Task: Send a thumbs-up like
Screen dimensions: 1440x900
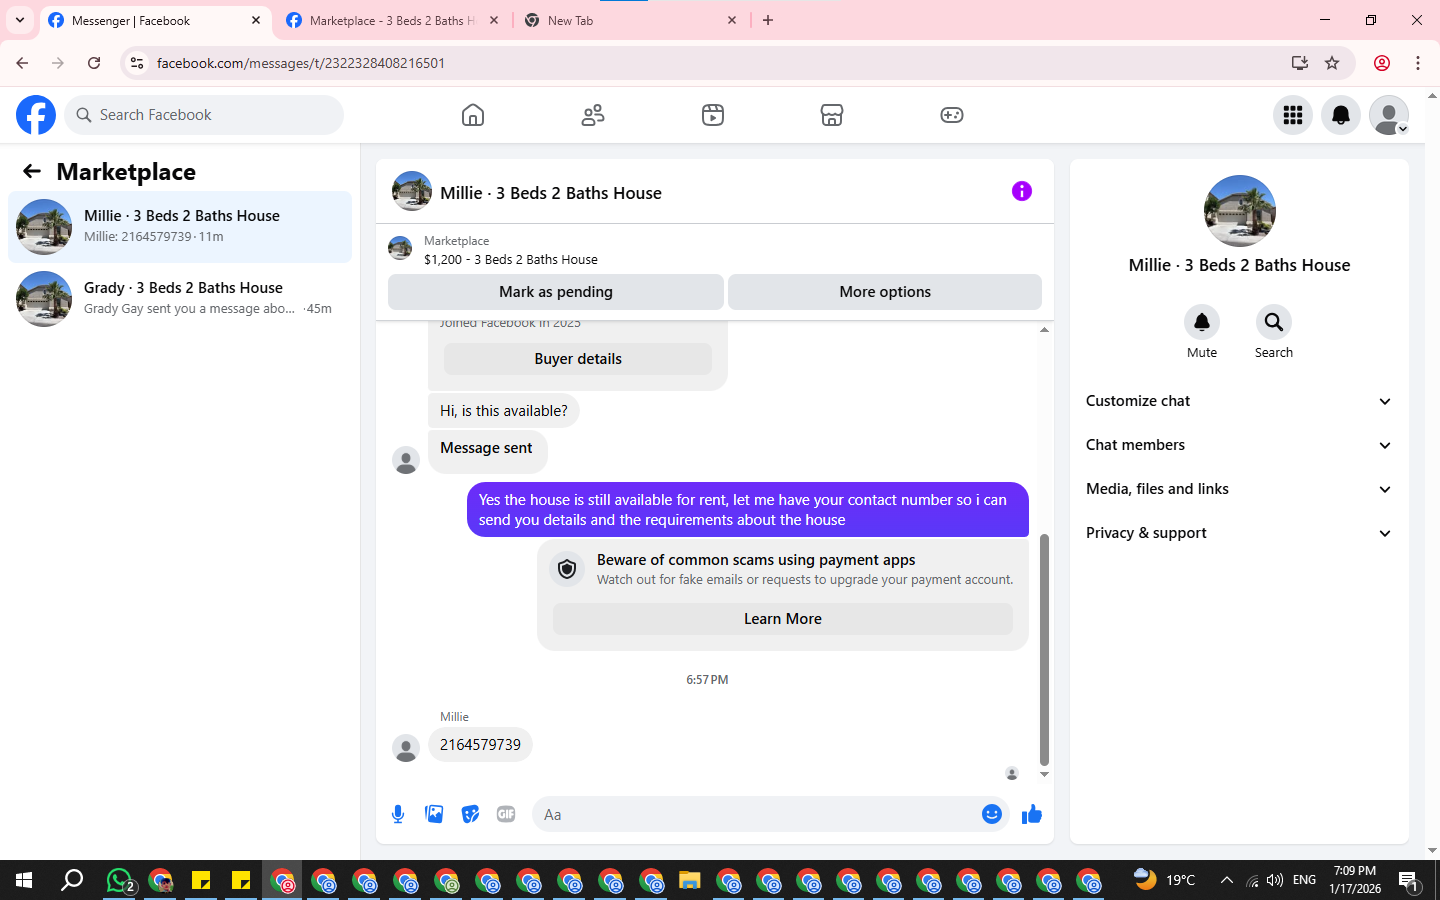Action: [1032, 814]
